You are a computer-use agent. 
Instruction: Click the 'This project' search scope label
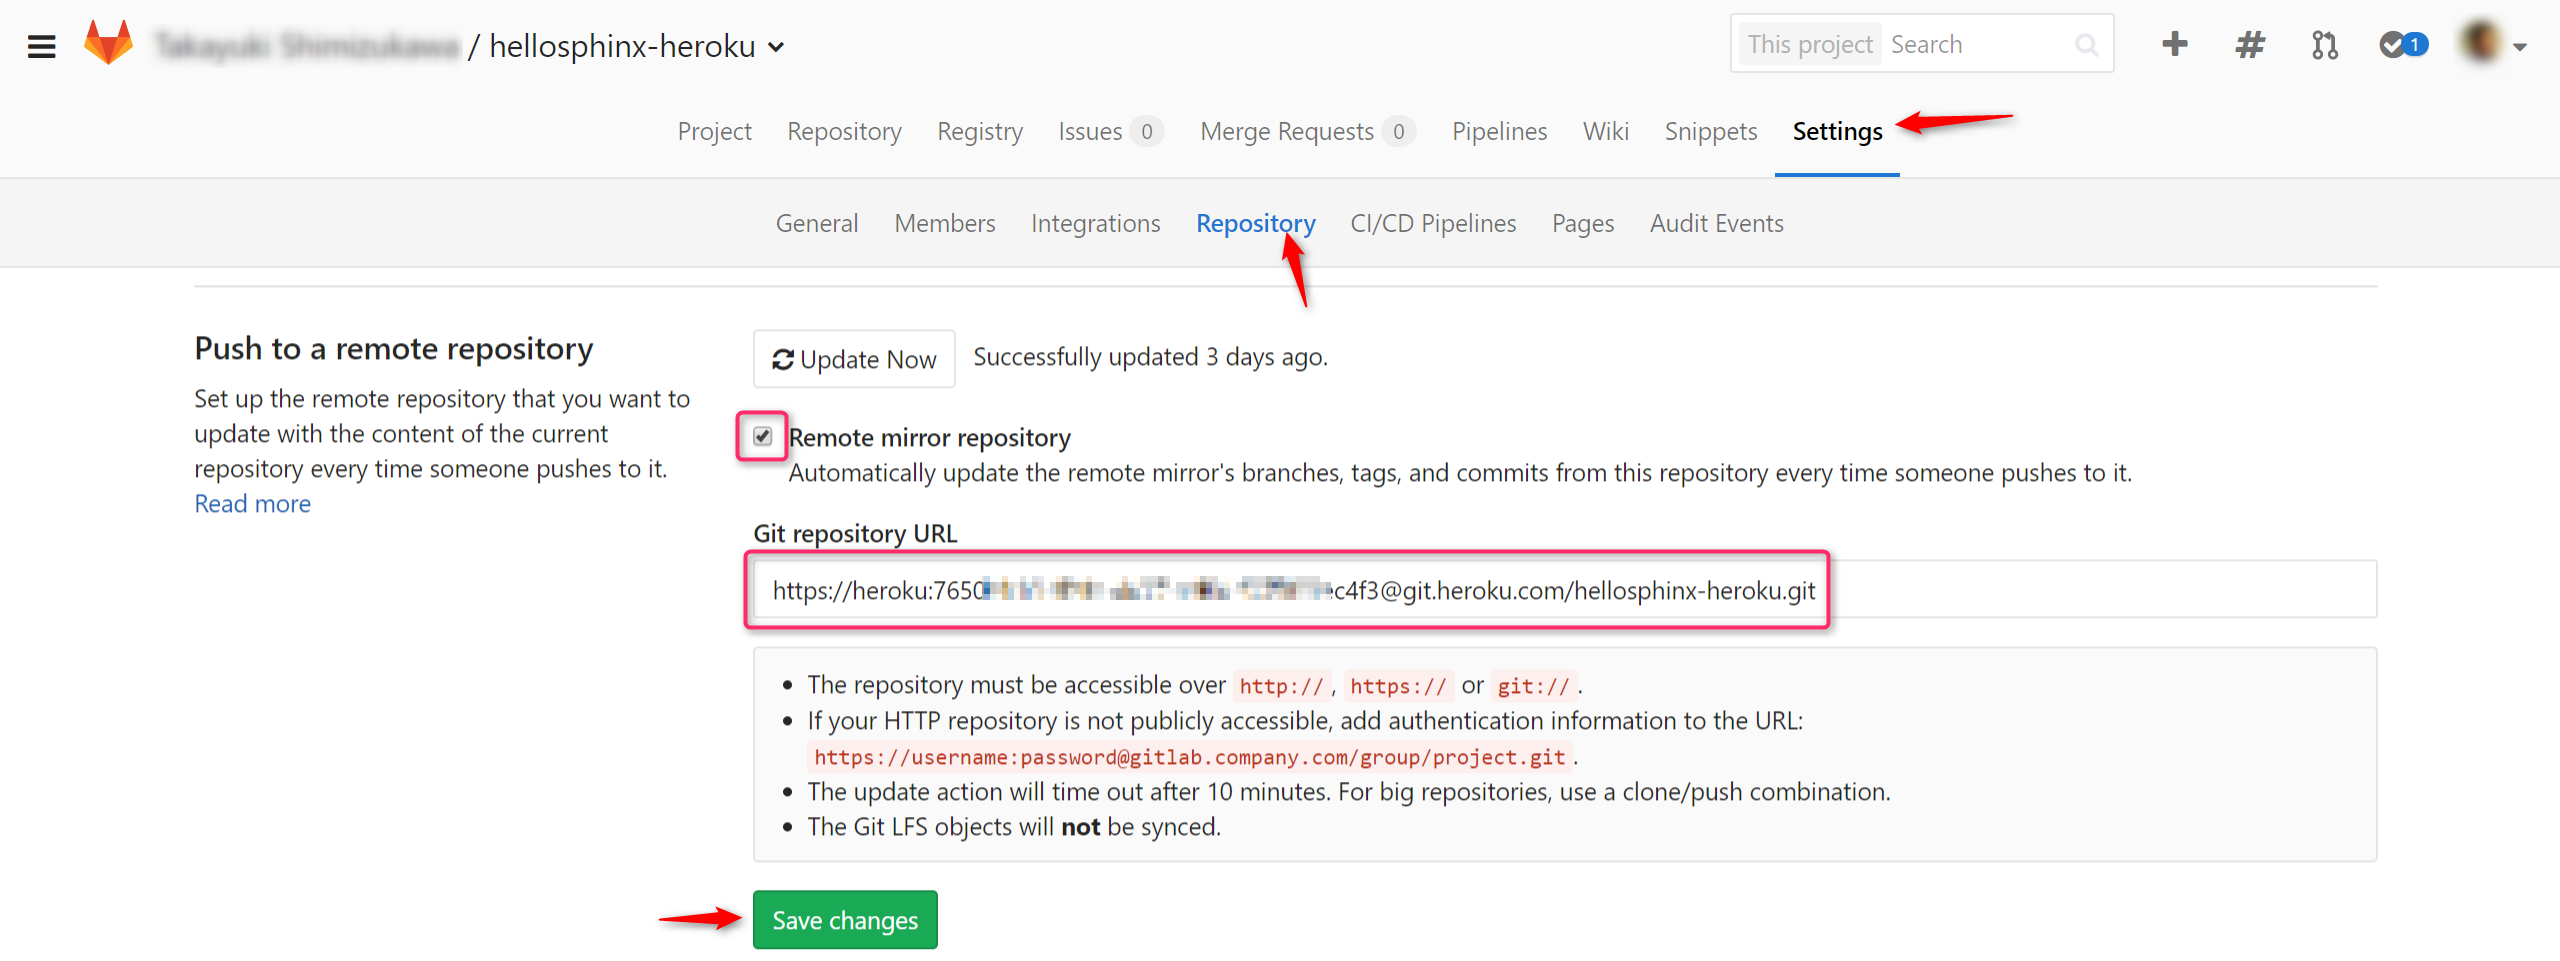click(x=1810, y=45)
